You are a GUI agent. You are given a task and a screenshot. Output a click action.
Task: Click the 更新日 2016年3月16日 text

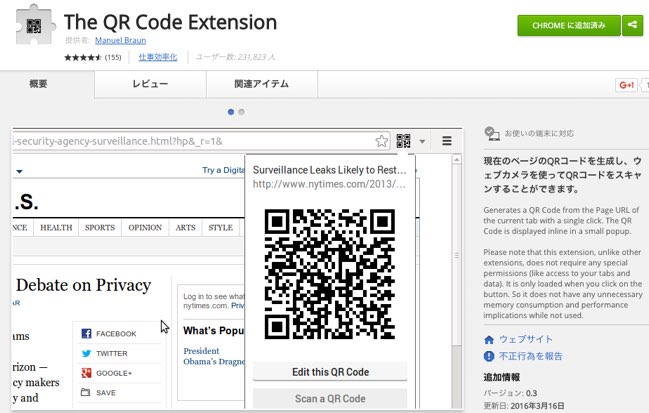[524, 406]
